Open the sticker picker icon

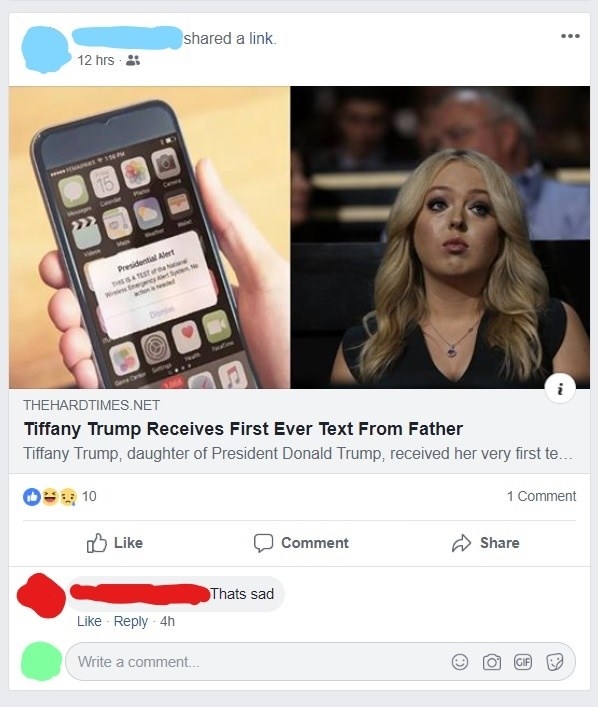(x=554, y=662)
